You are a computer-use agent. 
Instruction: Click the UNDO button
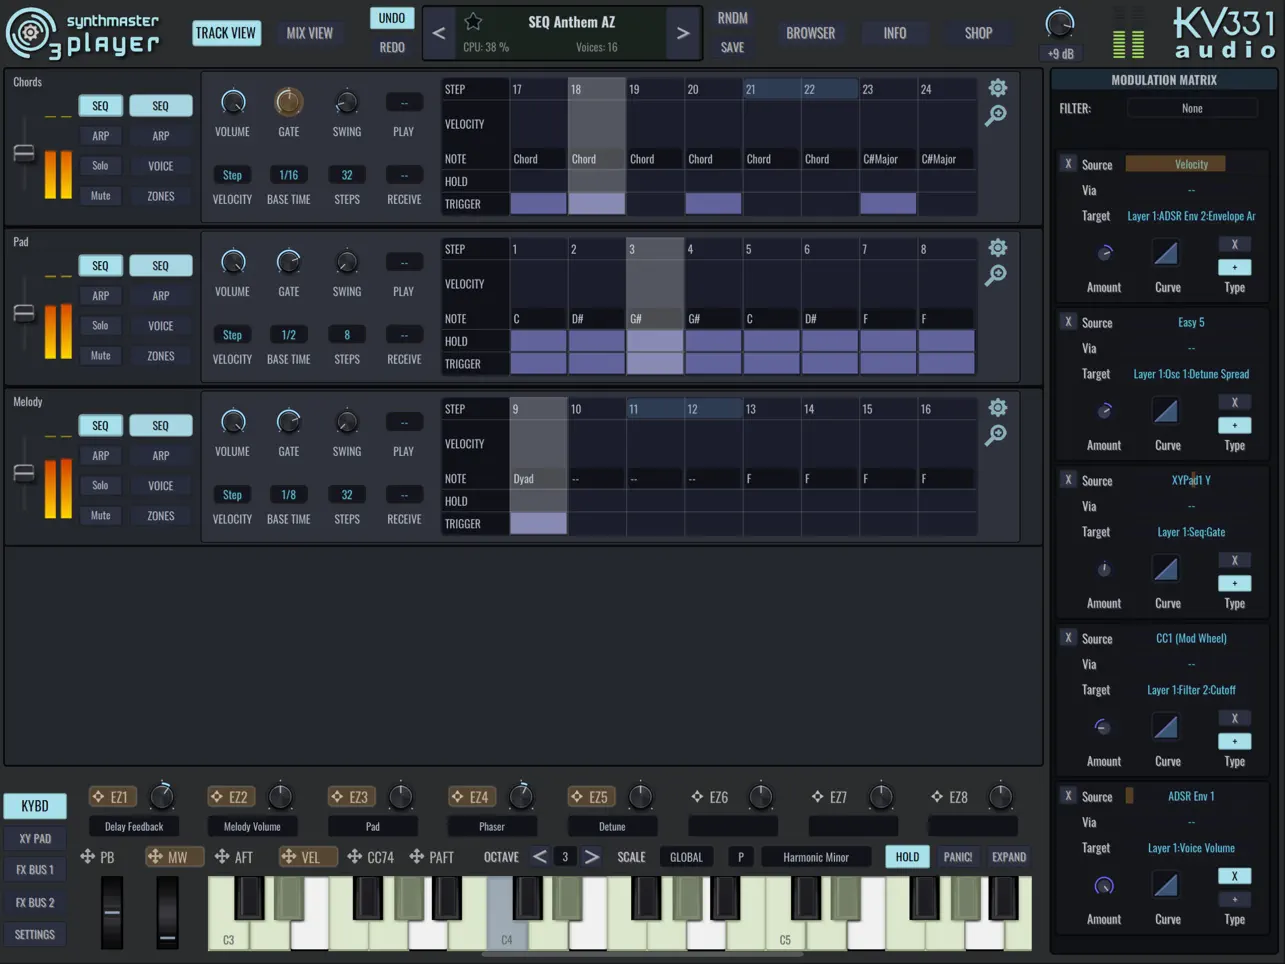pos(392,18)
